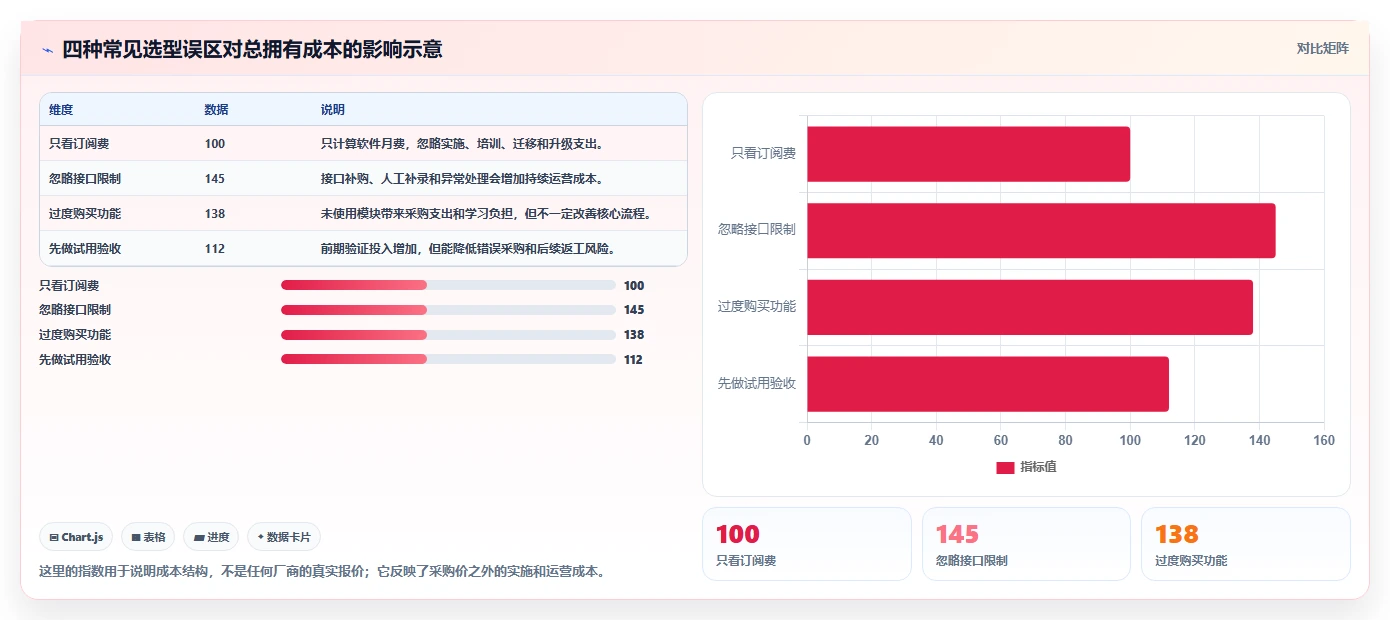This screenshot has height=620, width=1390.
Task: Click the table value 112
Action: 215,249
